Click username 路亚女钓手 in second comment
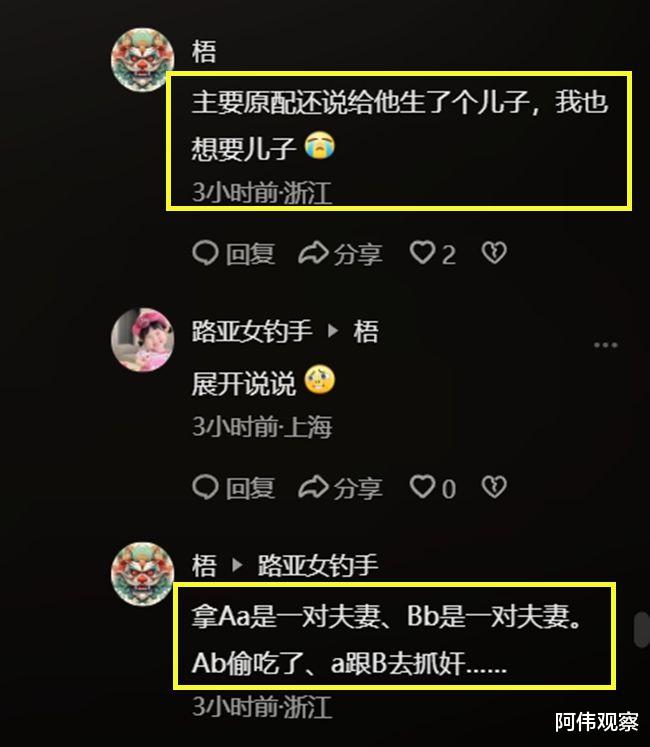The width and height of the screenshot is (650, 747). click(x=252, y=331)
